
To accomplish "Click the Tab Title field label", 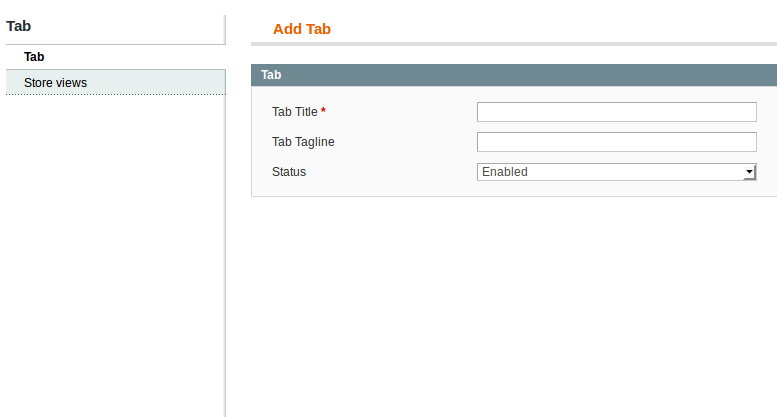I will [x=294, y=112].
